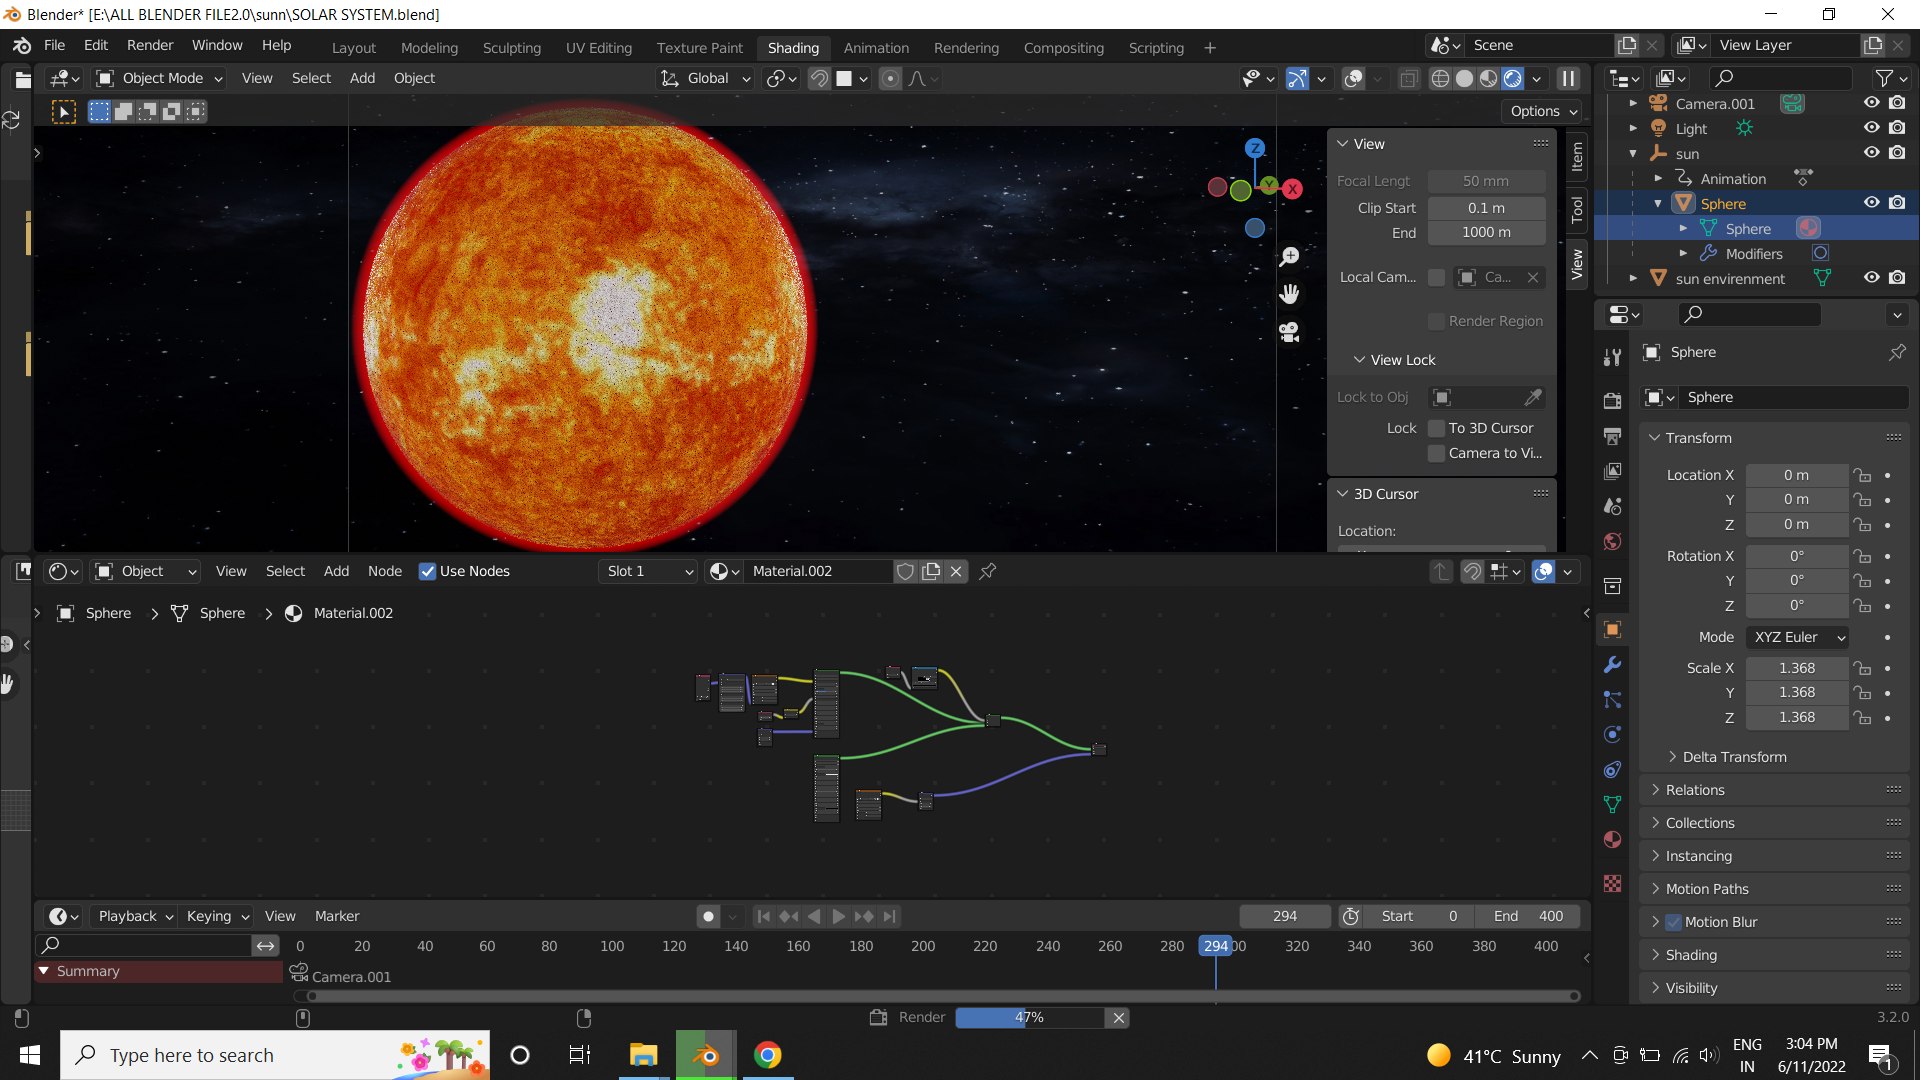Jump to timeline end frame button
The width and height of the screenshot is (1920, 1080).
tap(889, 916)
